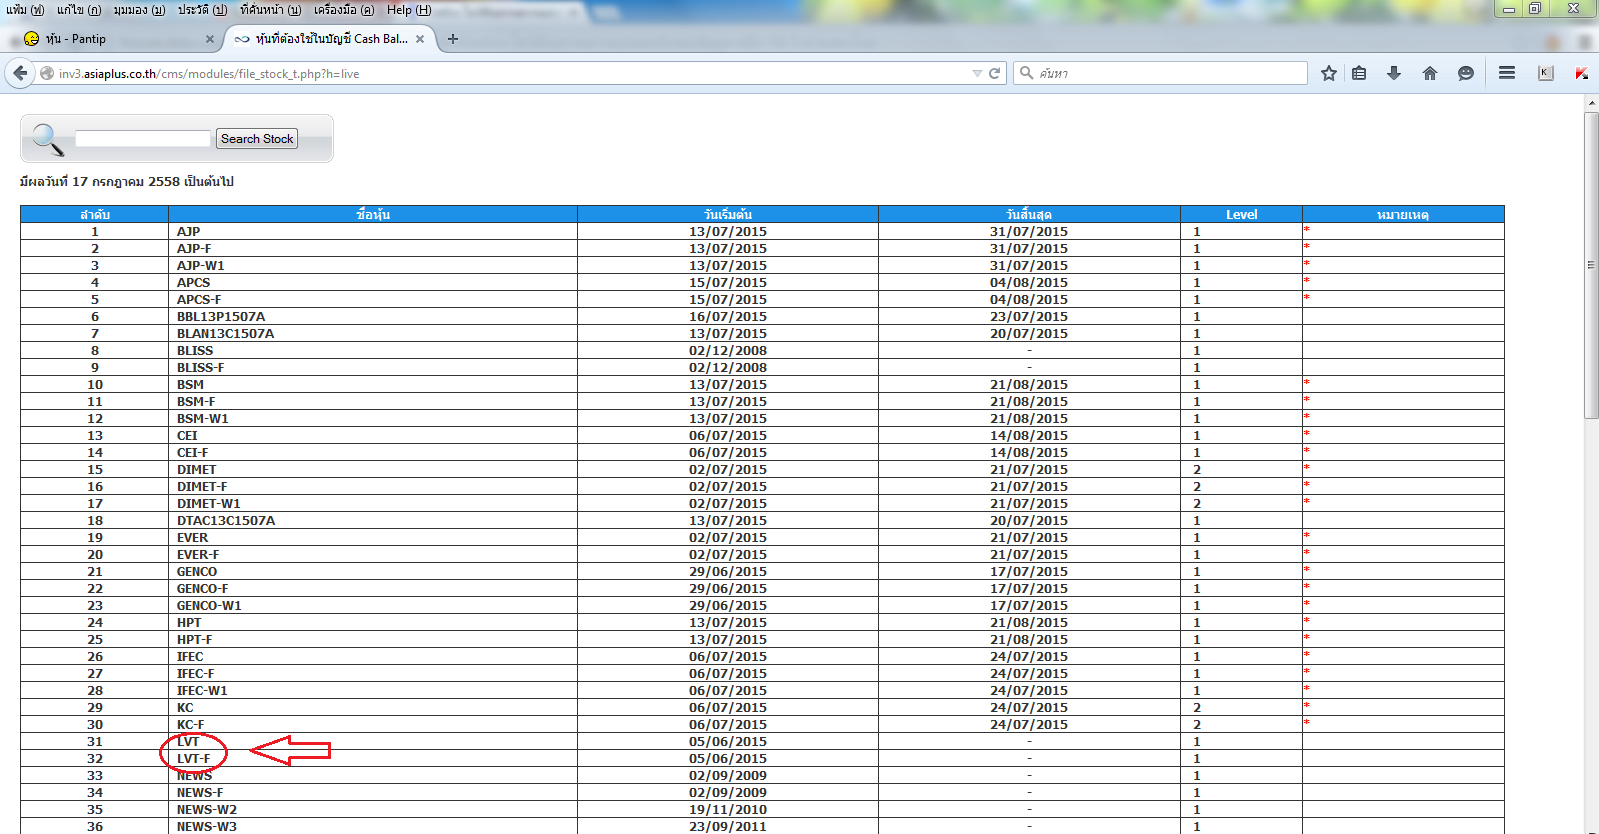This screenshot has height=834, width=1599.
Task: Select stock name HPT-F
Action: (x=194, y=640)
